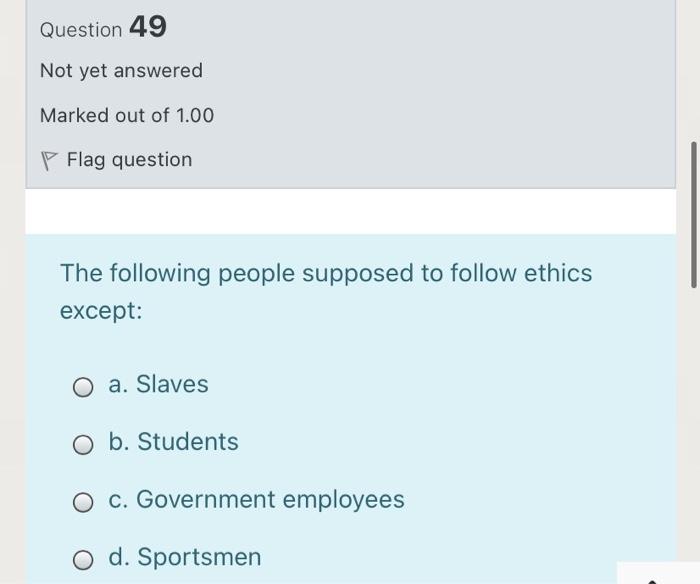Click the large number 49 in header

point(148,28)
